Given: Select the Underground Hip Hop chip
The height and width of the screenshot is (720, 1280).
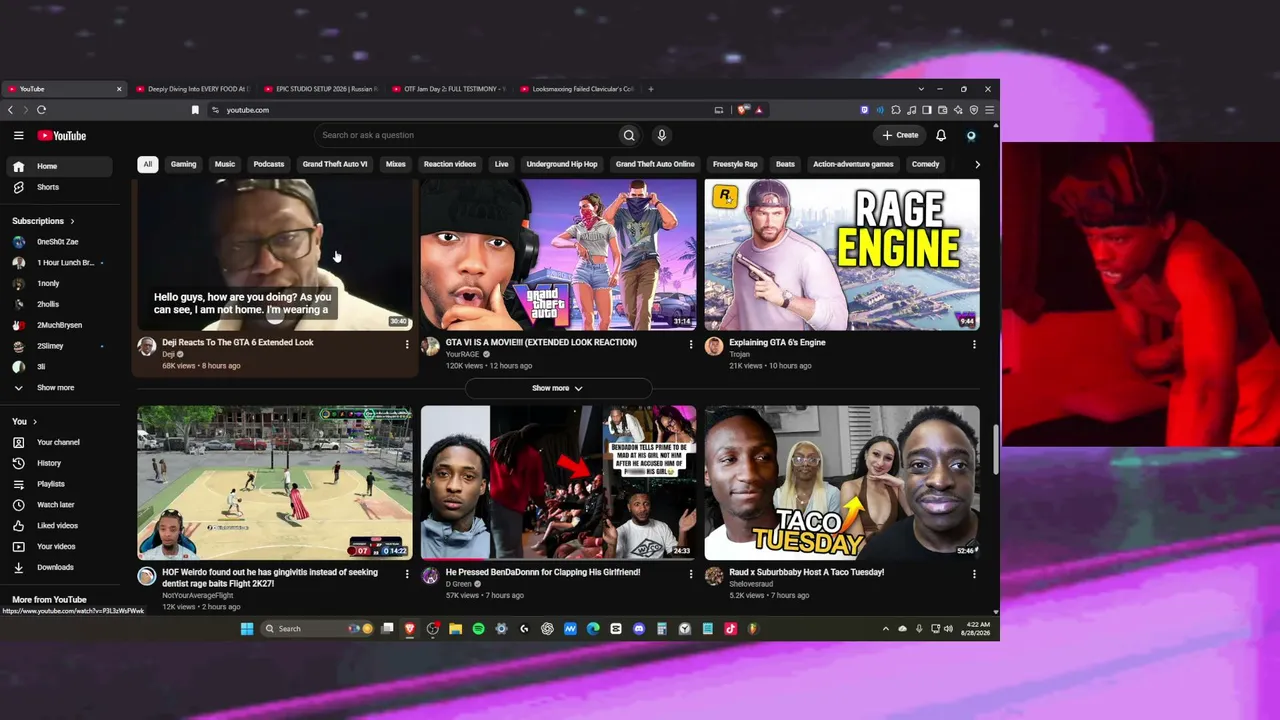Looking at the screenshot, I should click(562, 164).
